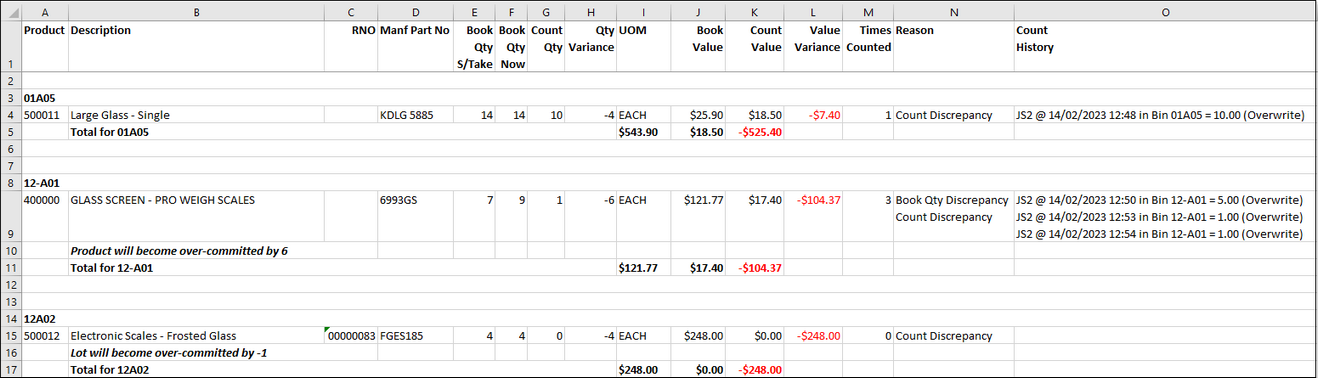The width and height of the screenshot is (1318, 378).
Task: Select part number KDLG 5885
Action: pos(414,115)
